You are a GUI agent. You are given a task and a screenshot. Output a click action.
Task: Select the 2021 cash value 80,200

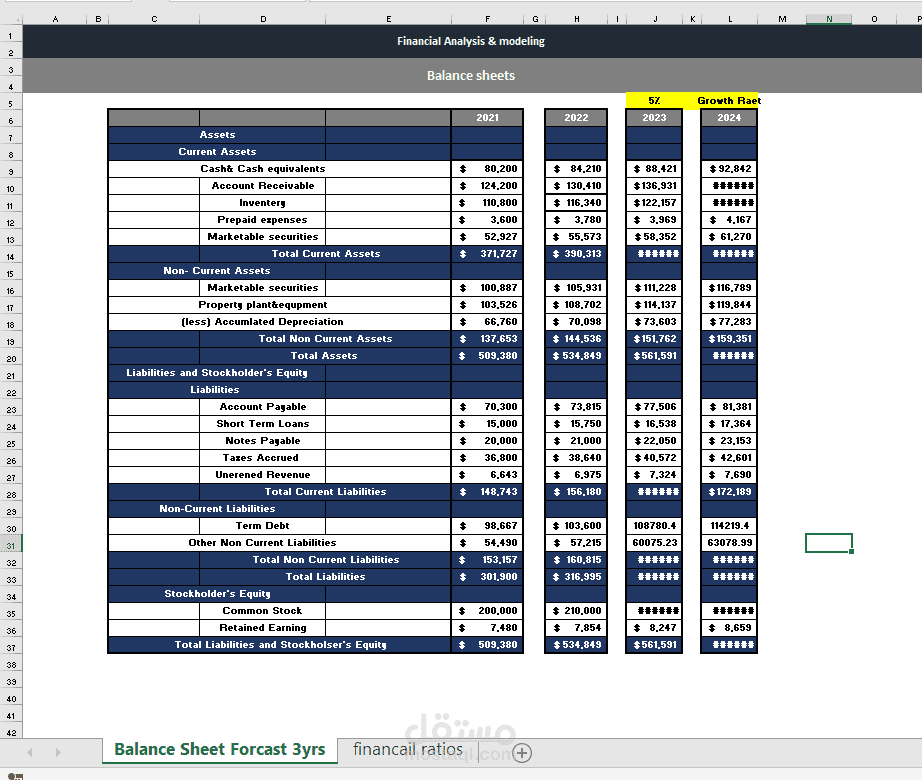487,169
